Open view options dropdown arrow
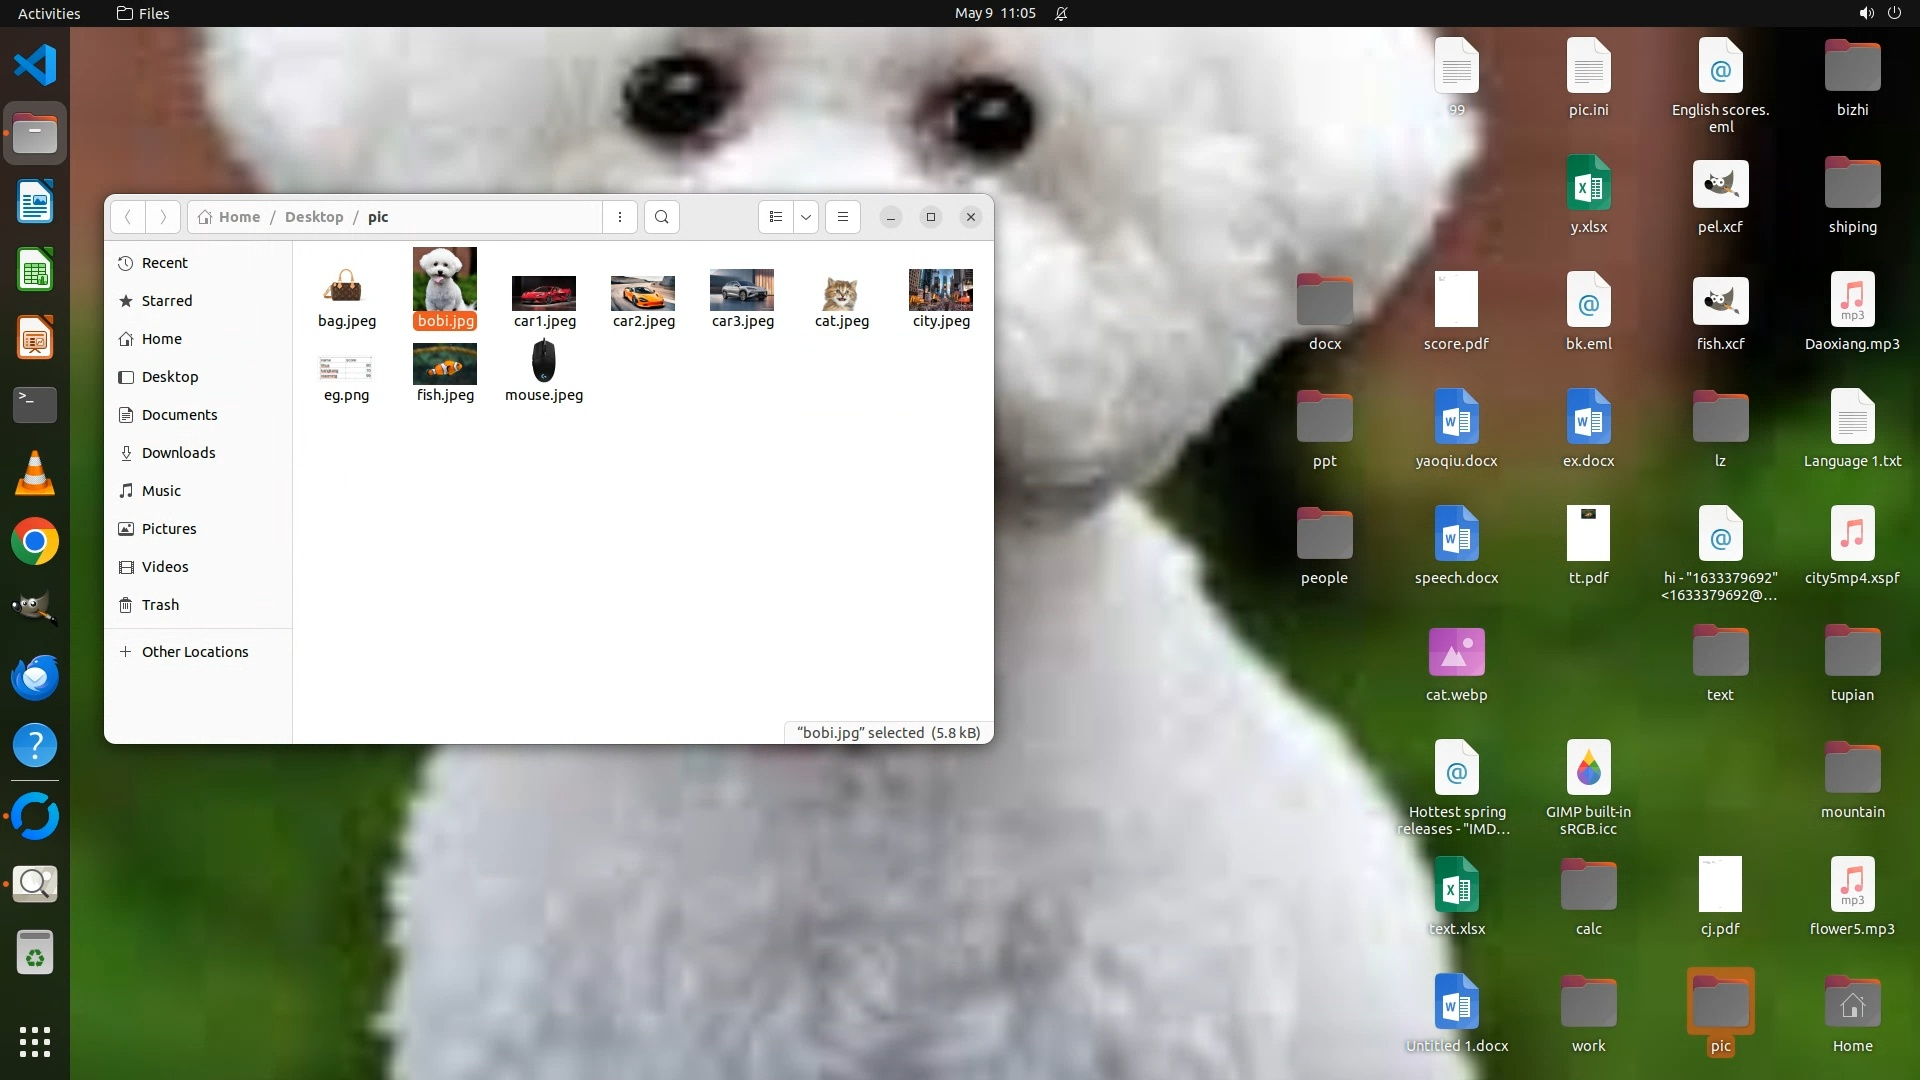The width and height of the screenshot is (1920, 1080). pos(806,217)
